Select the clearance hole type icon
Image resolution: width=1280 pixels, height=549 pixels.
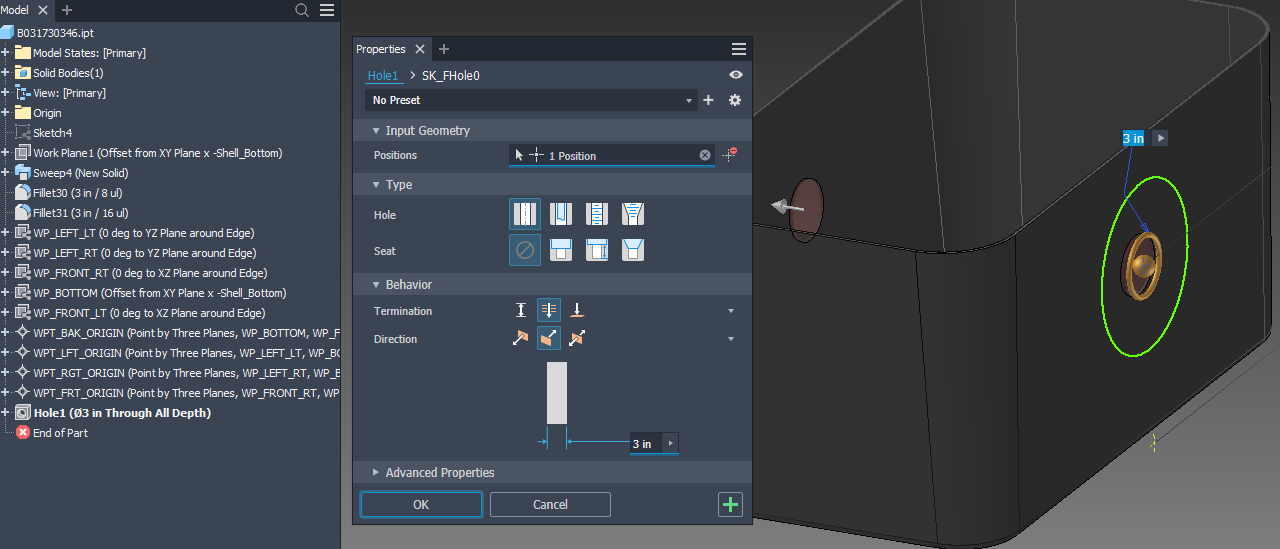click(x=561, y=214)
